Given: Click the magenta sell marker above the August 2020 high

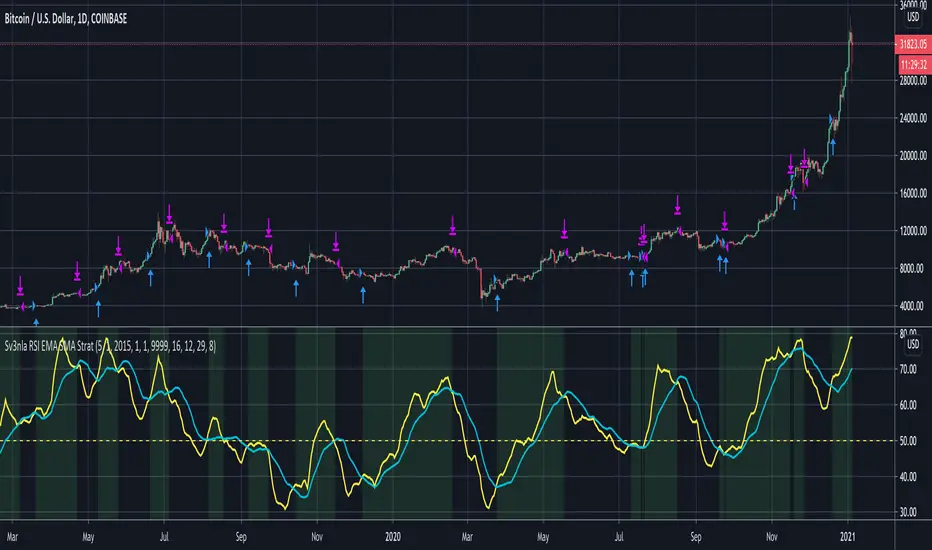Looking at the screenshot, I should (x=679, y=204).
